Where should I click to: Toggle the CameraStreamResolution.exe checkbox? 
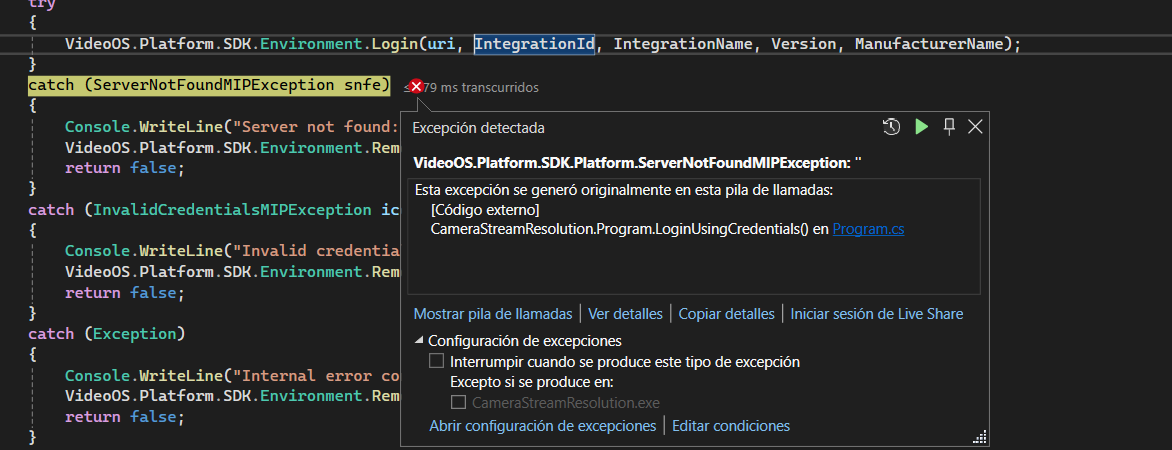(x=458, y=403)
